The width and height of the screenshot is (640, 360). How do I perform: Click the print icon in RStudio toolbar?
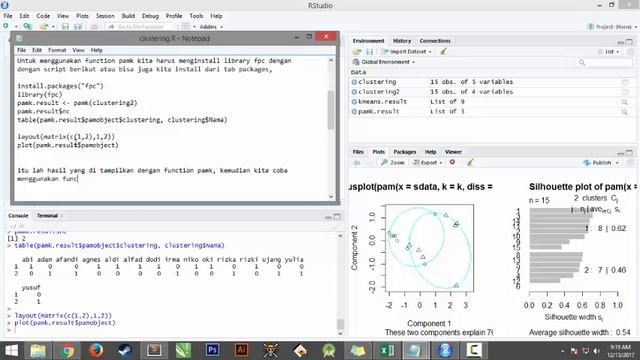[x=94, y=27]
